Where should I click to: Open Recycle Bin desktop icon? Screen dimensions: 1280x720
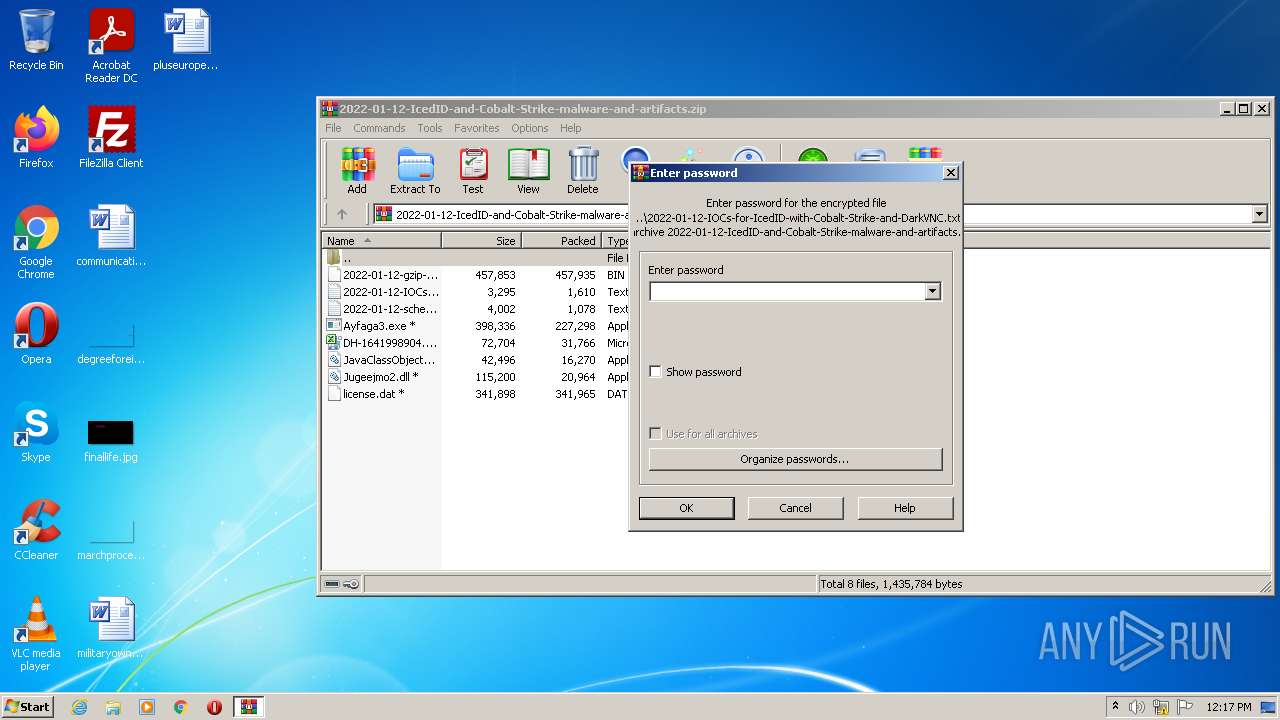[x=36, y=40]
